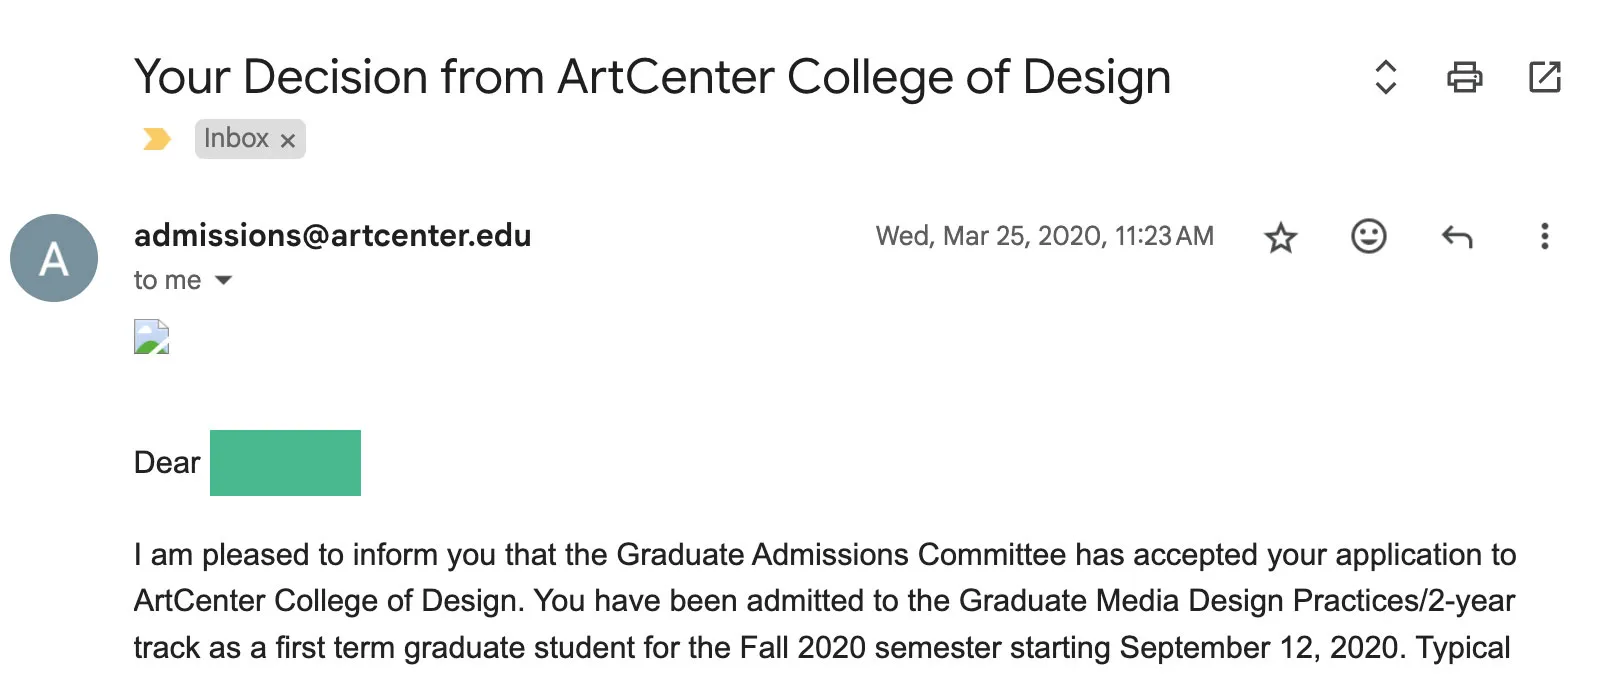Click the green box after "Dear"
The image size is (1602, 681).
pos(285,463)
